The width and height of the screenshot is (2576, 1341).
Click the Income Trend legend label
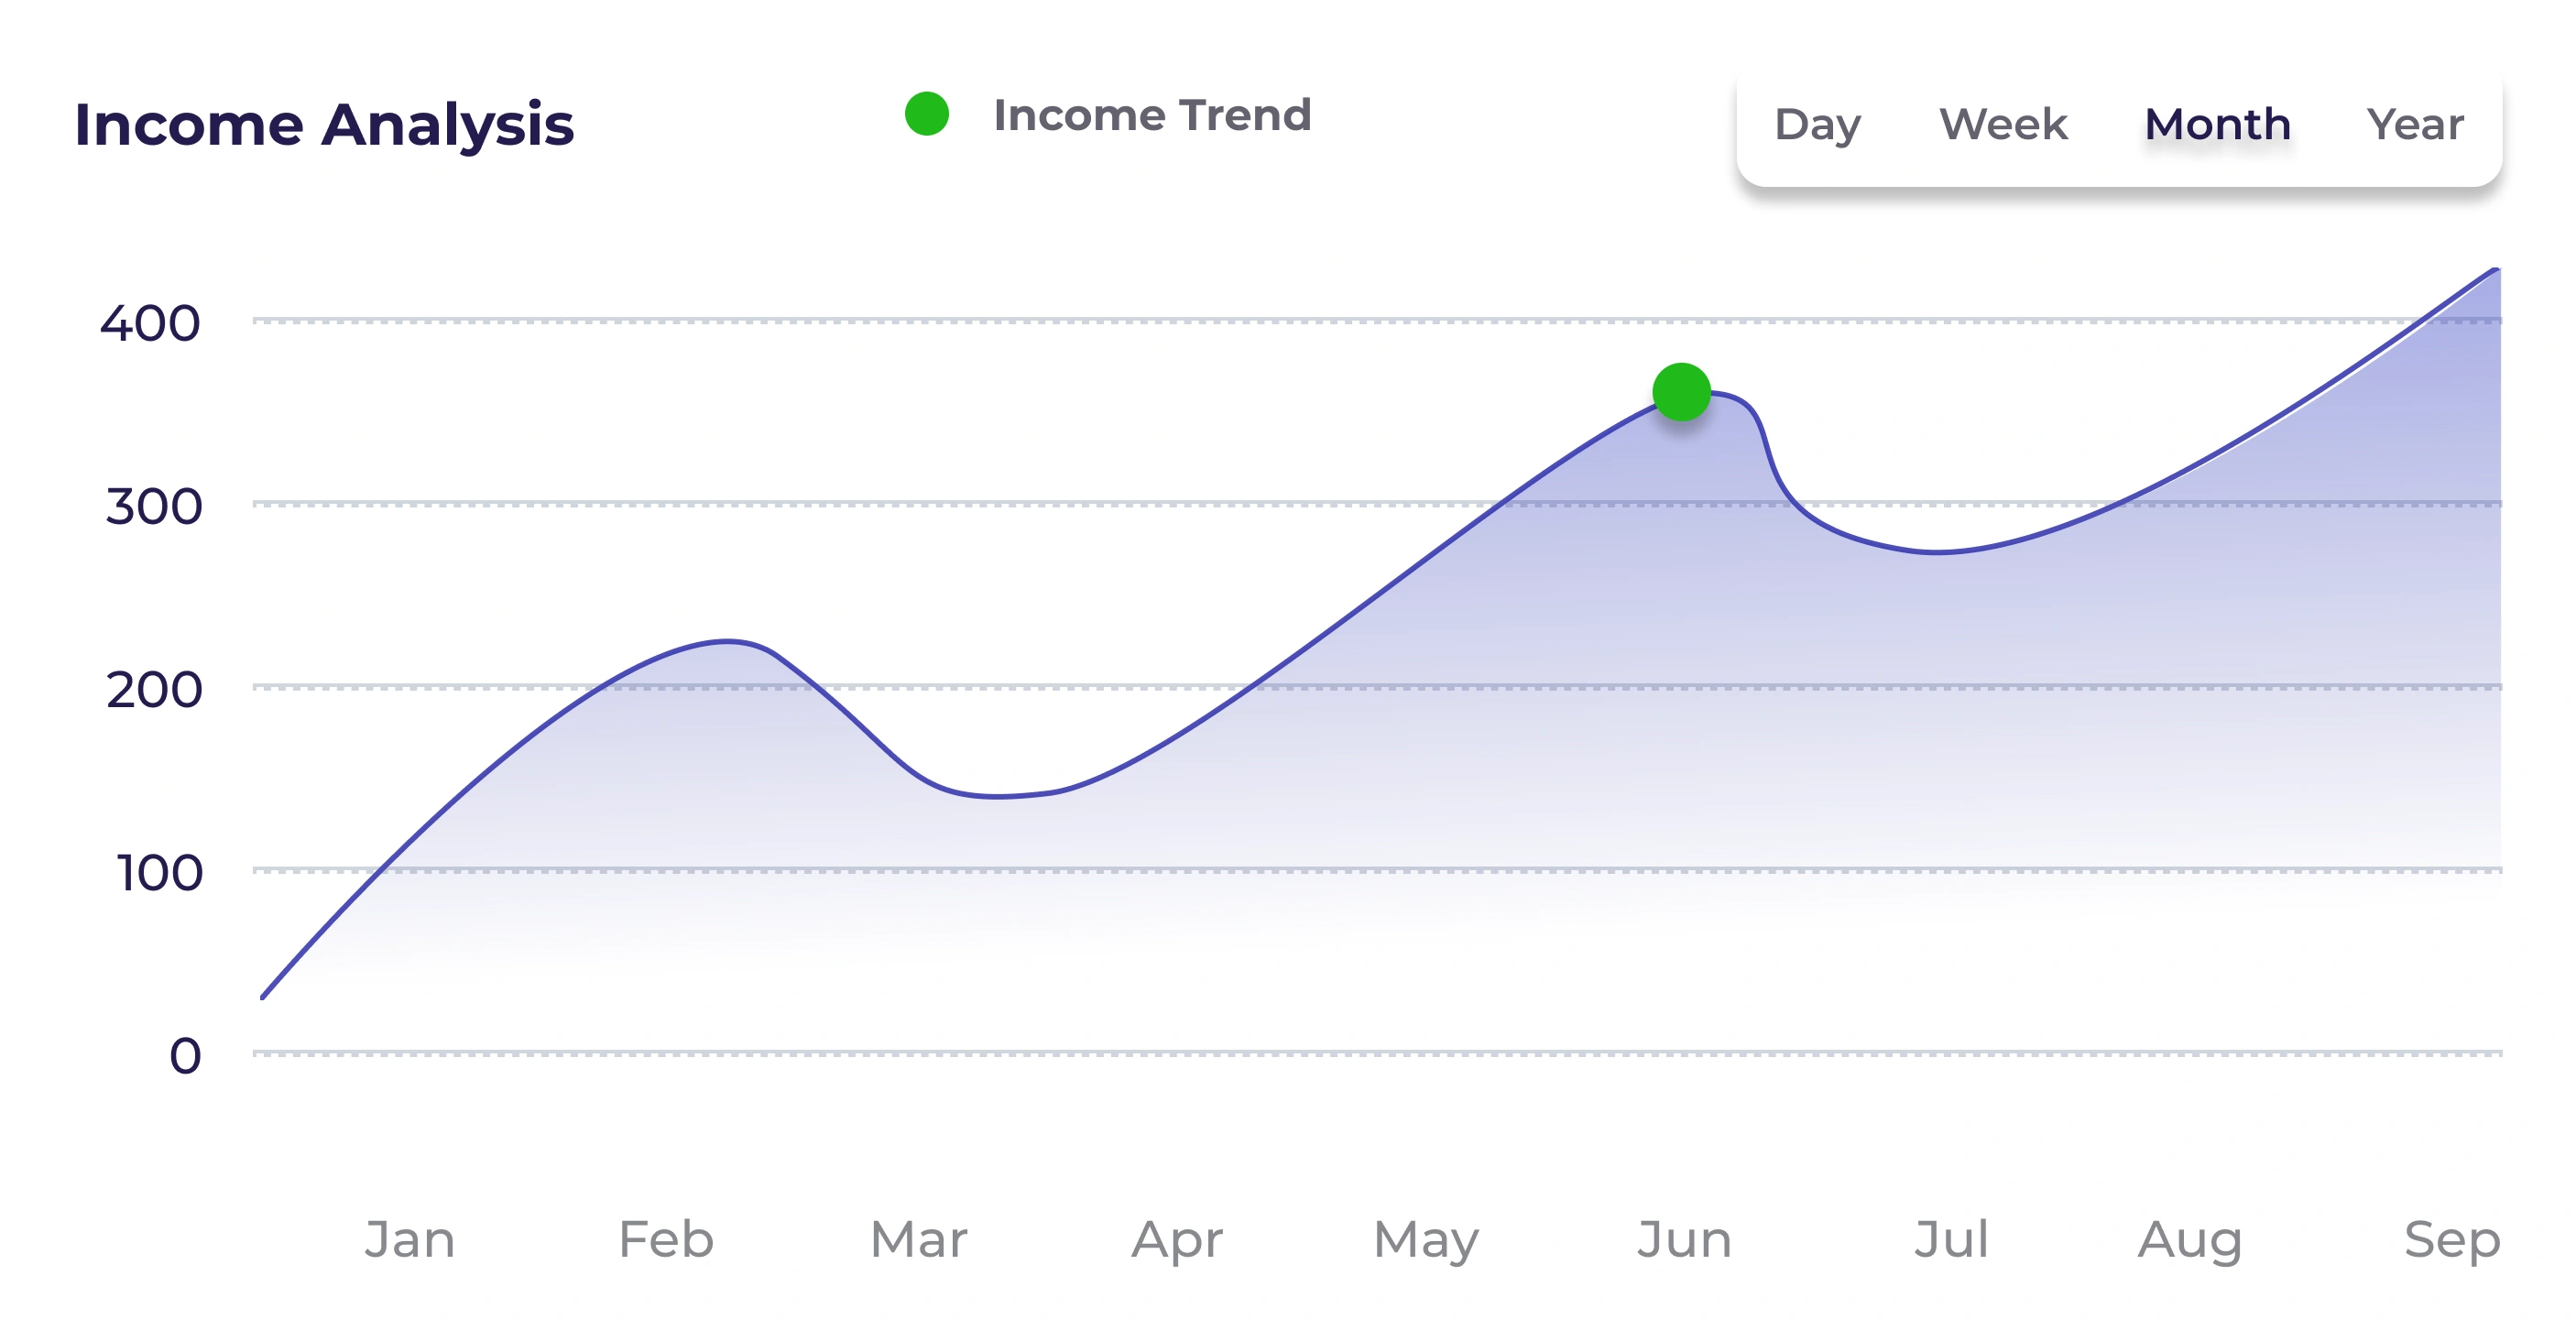1152,115
